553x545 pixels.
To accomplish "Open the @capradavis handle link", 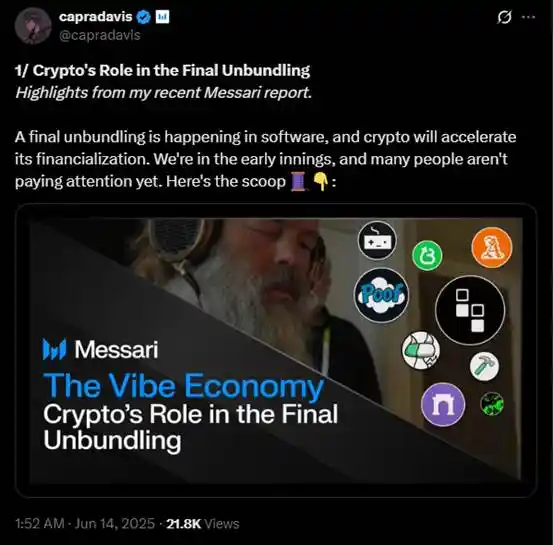I will click(100, 35).
